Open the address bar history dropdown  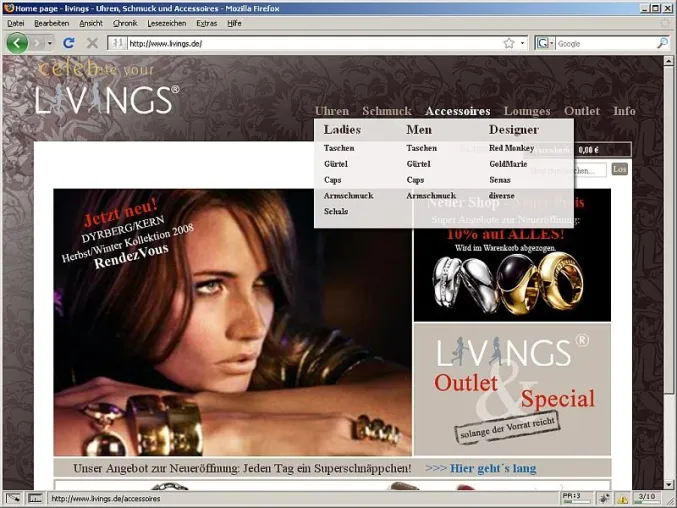click(522, 43)
